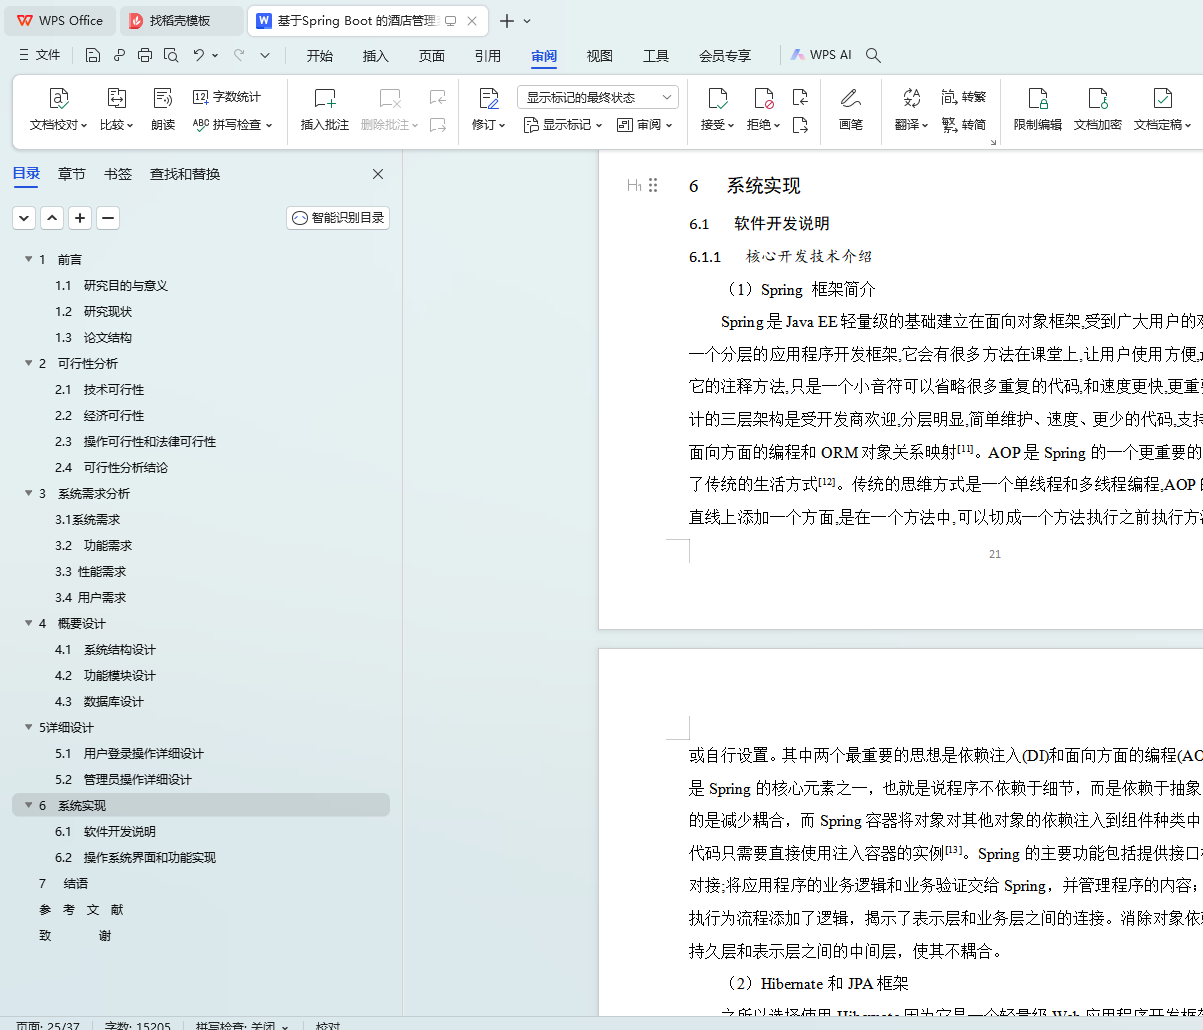The image size is (1203, 1030).
Task: Open the 文件 menu
Action: click(40, 55)
